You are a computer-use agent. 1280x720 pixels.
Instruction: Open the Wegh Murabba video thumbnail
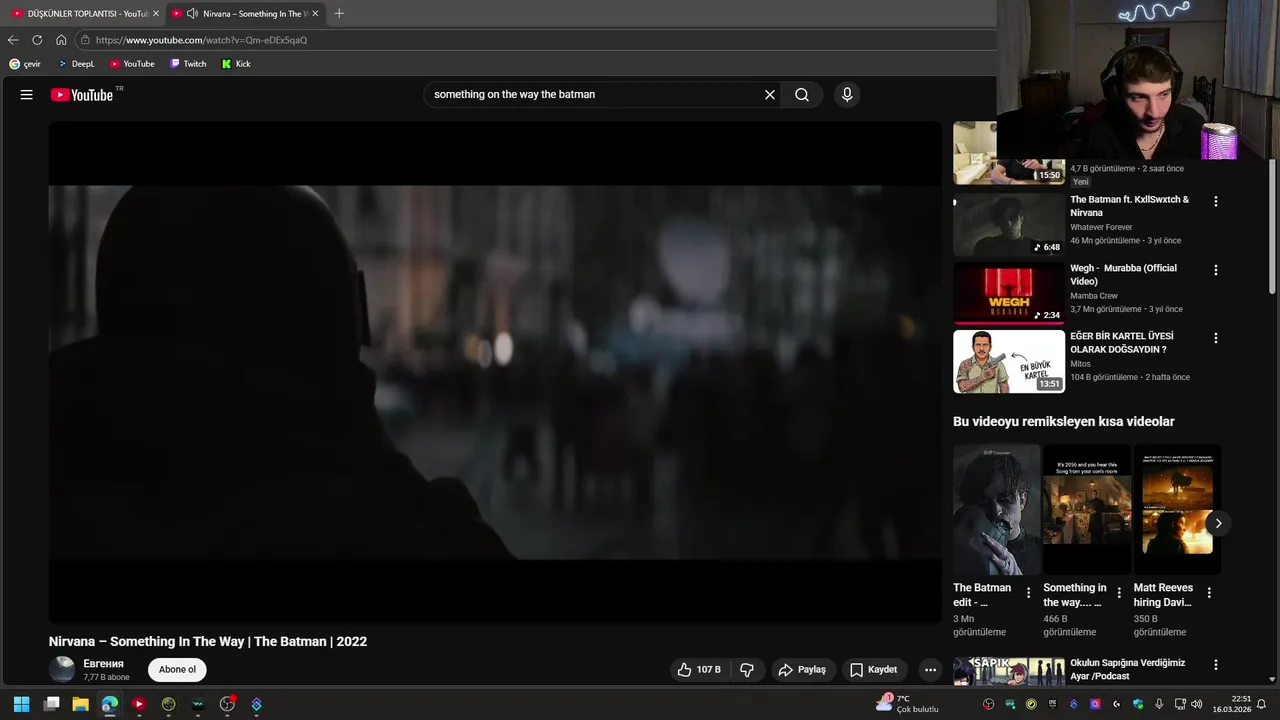point(1009,293)
